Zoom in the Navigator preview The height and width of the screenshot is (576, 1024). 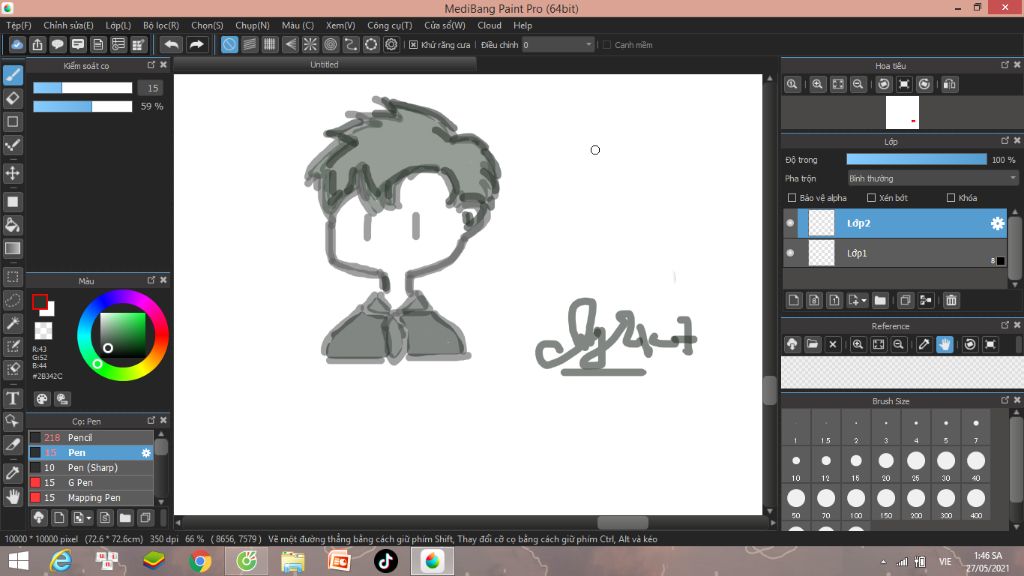(x=817, y=84)
